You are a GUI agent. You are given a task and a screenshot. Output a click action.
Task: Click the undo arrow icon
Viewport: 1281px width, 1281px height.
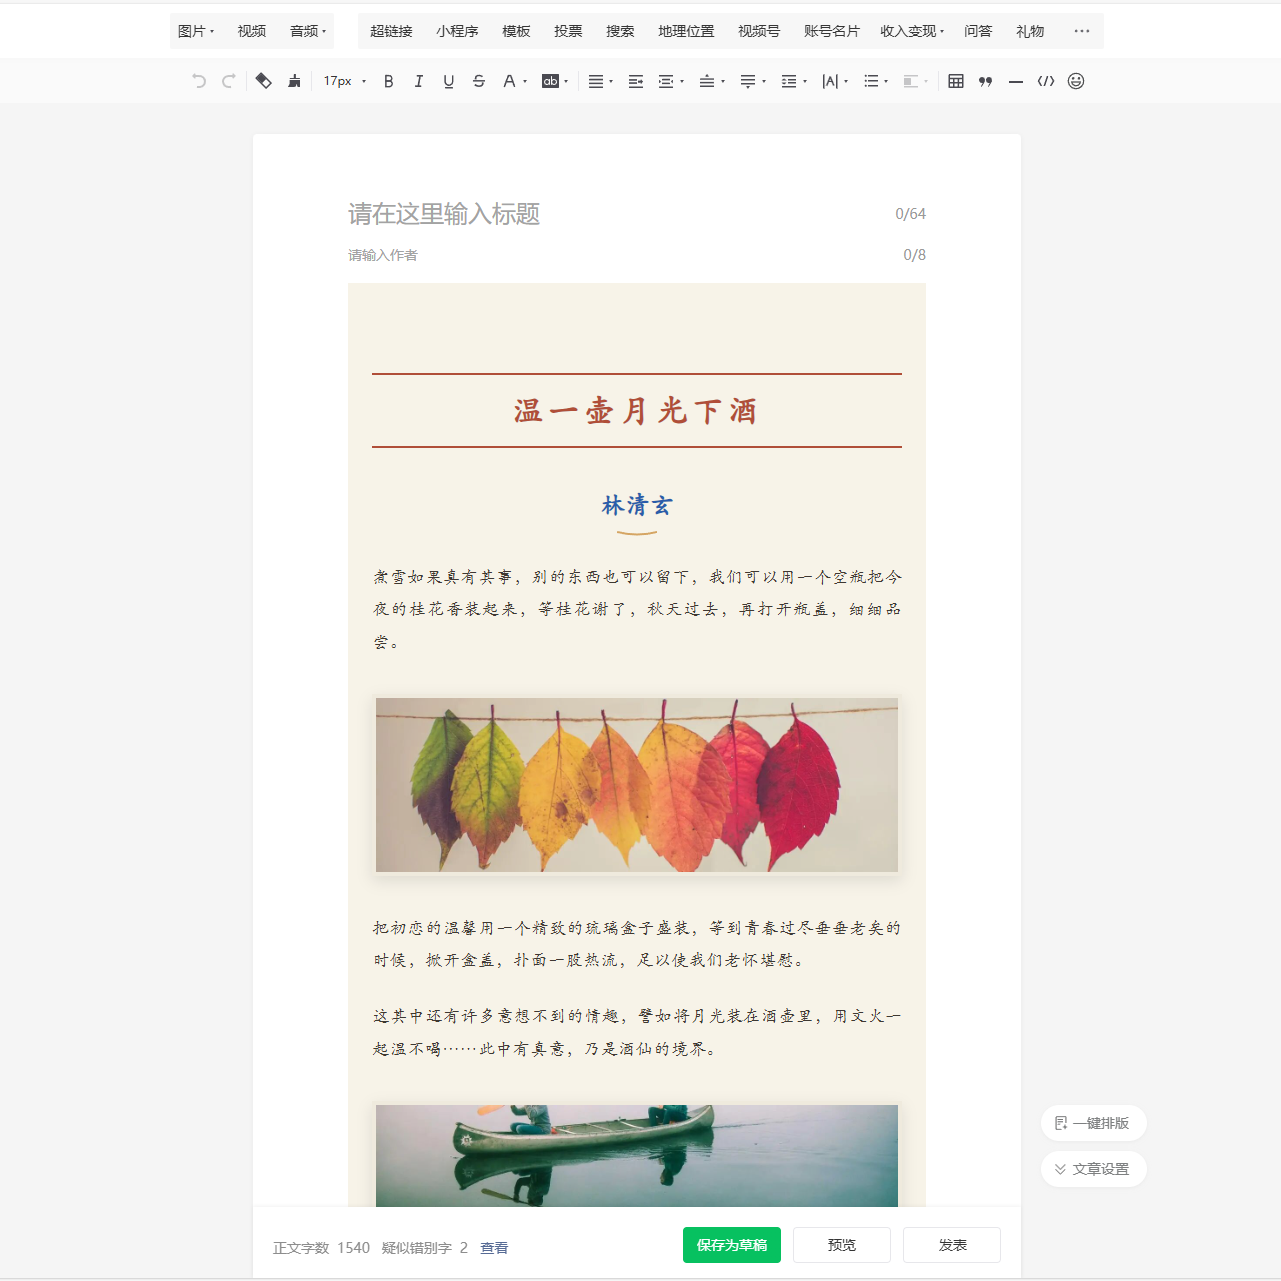point(199,81)
